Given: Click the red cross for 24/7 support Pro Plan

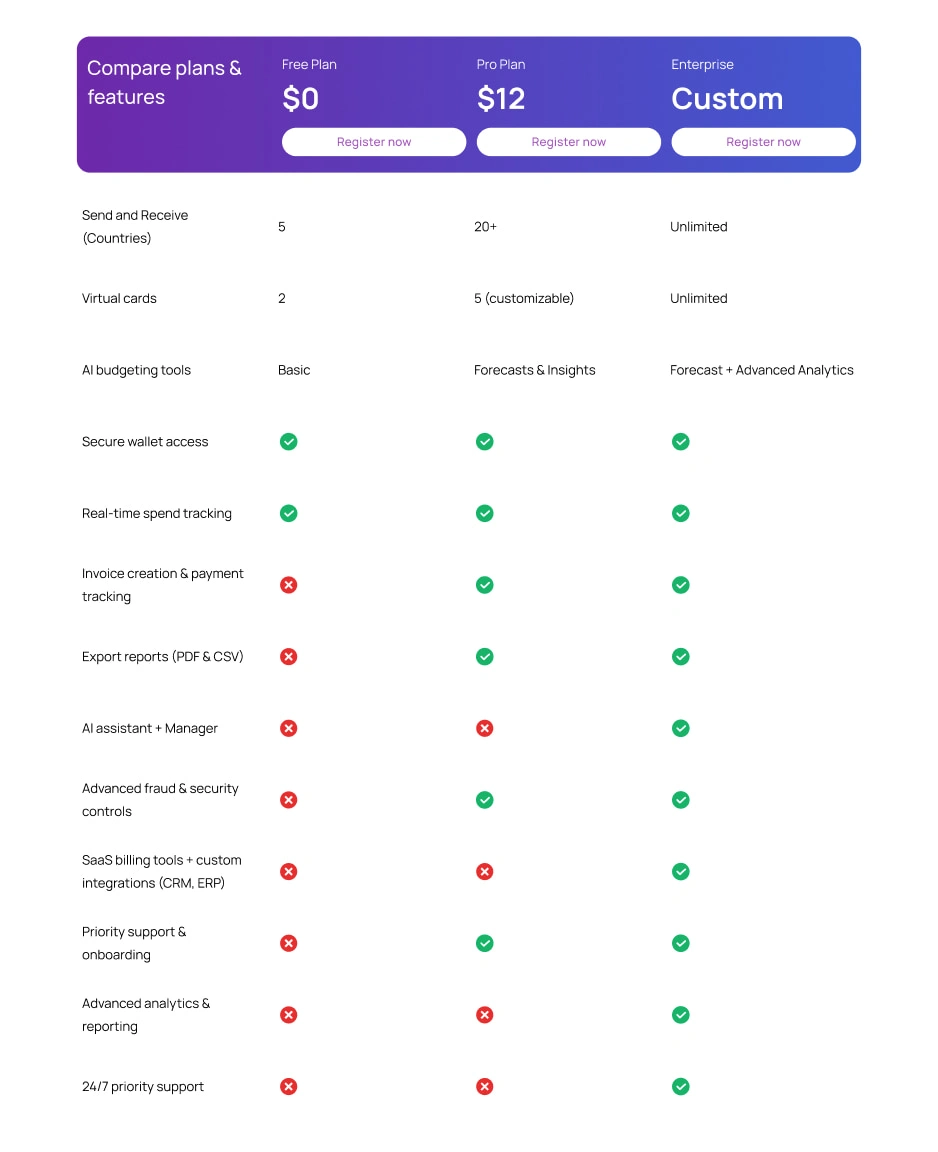Looking at the screenshot, I should pos(485,1086).
